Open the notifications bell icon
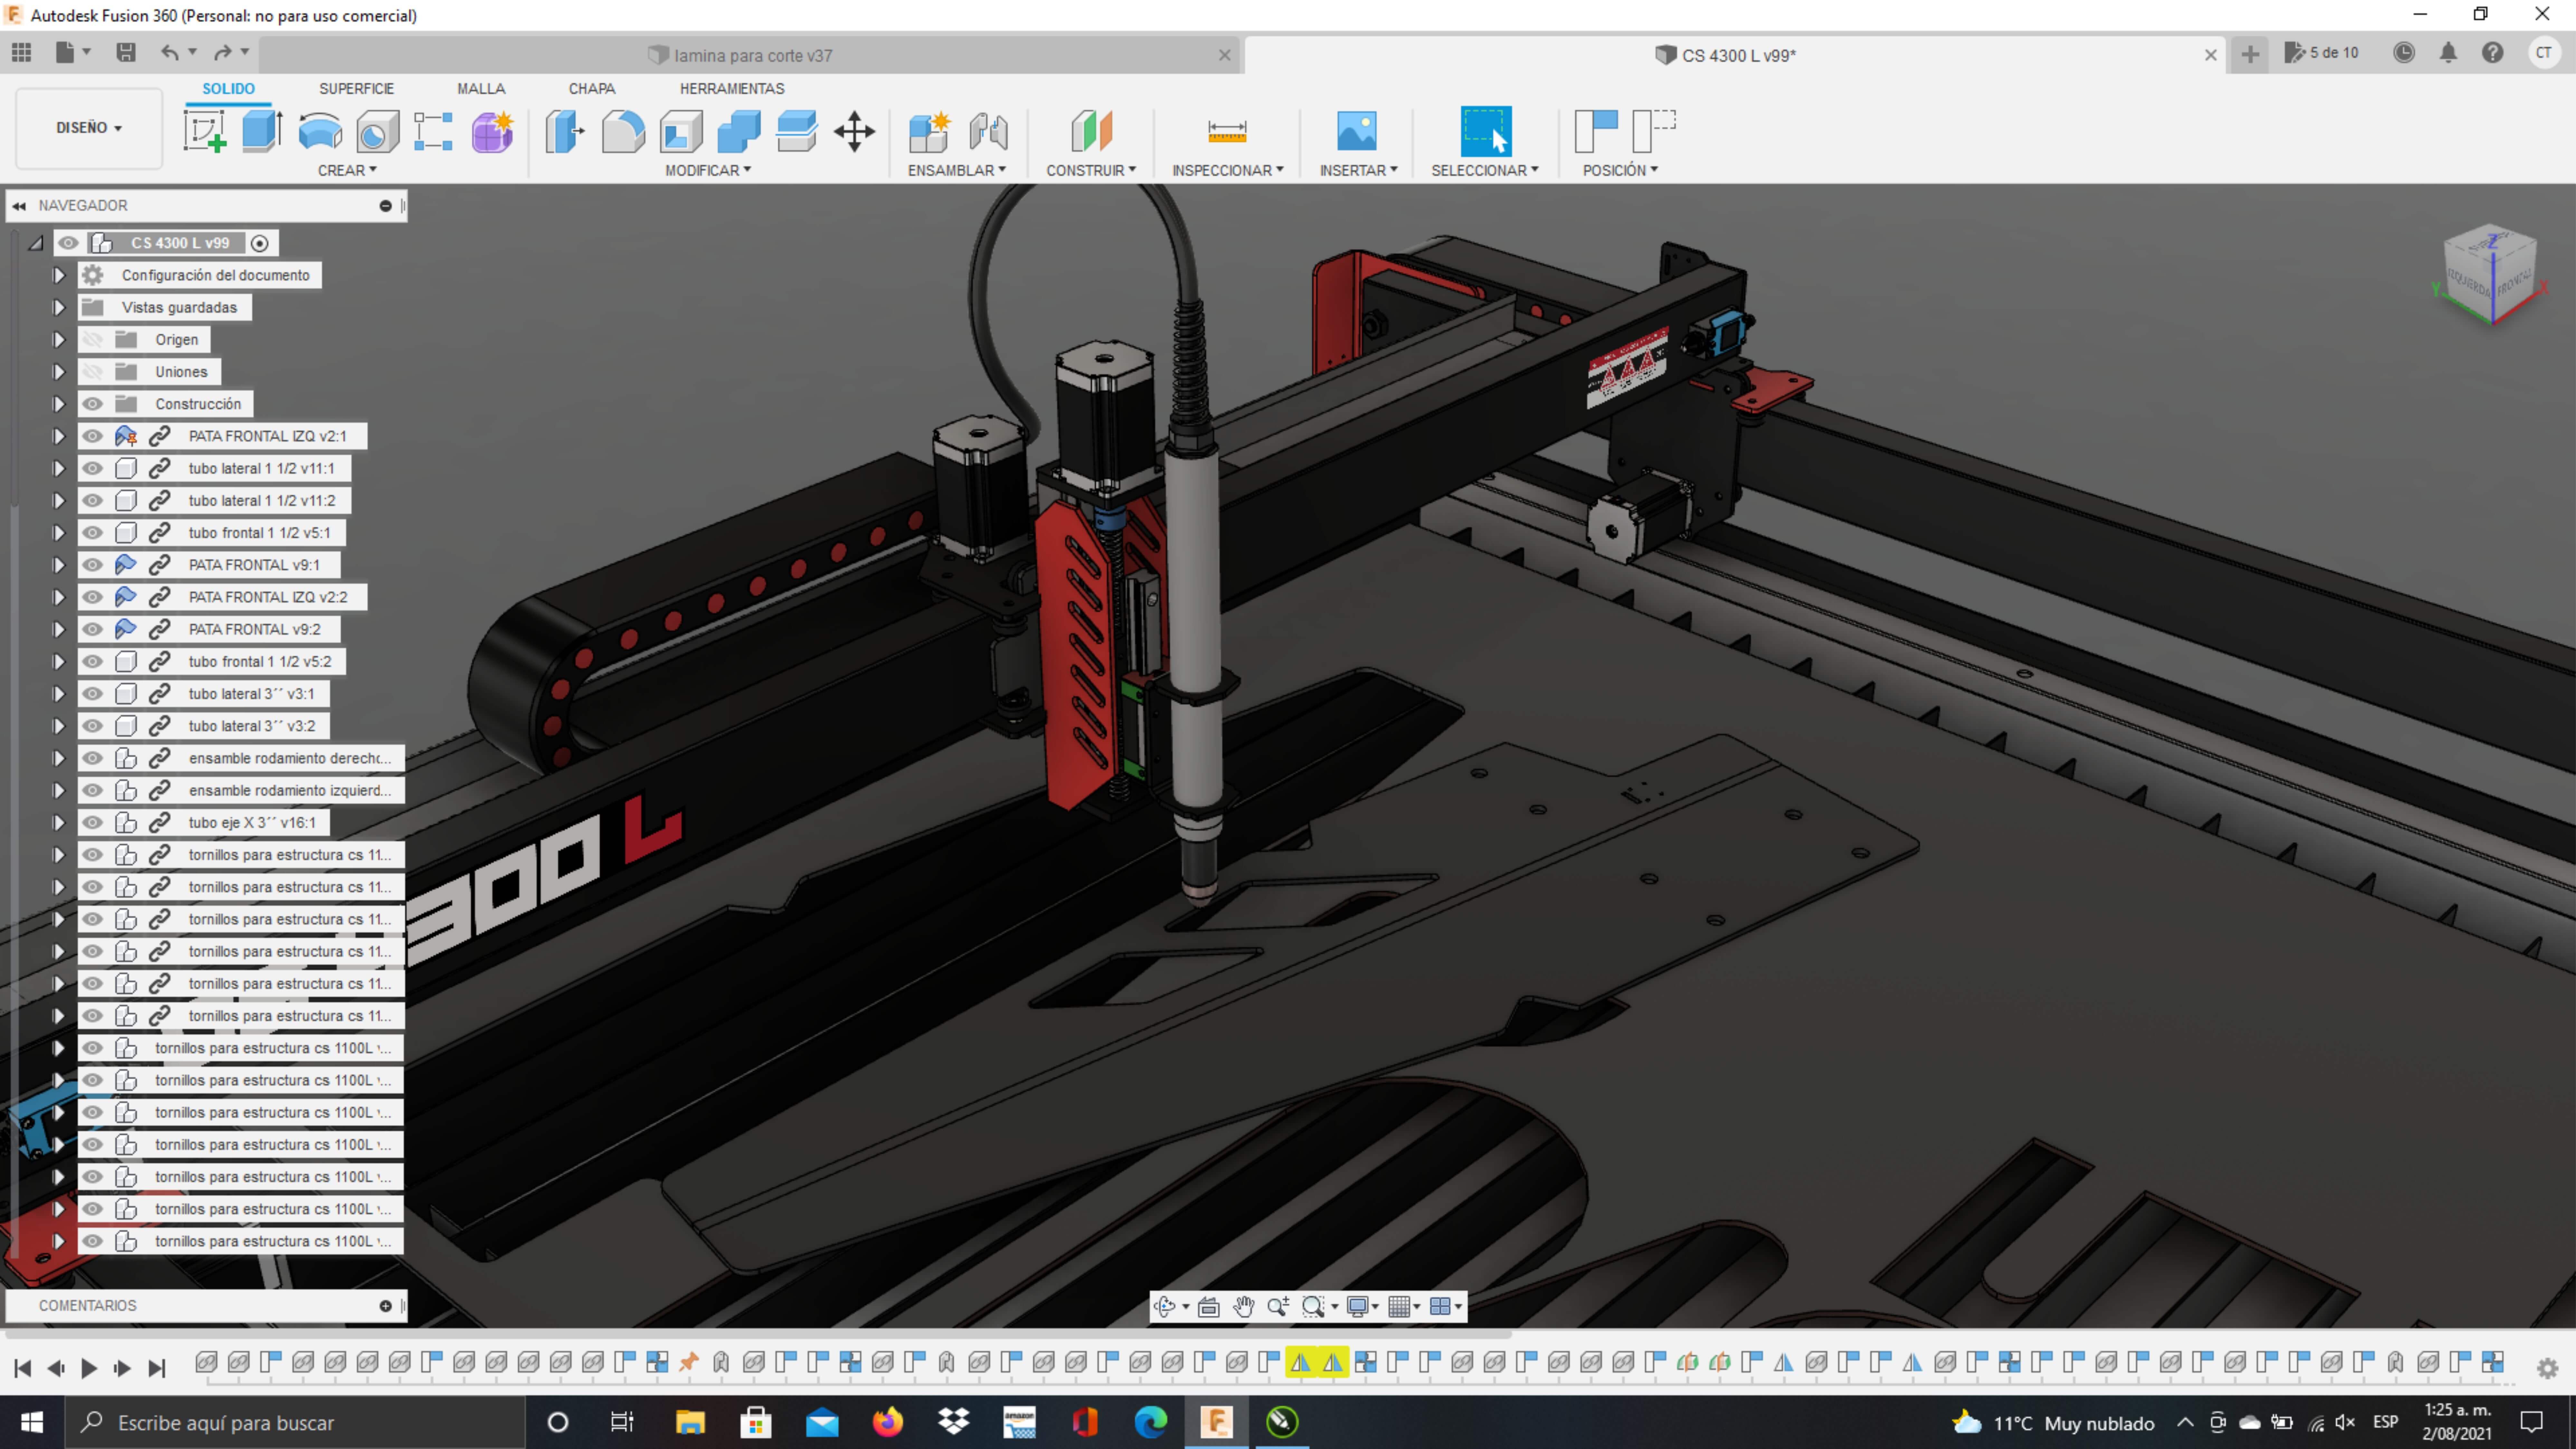This screenshot has height=1449, width=2576. (x=2448, y=53)
